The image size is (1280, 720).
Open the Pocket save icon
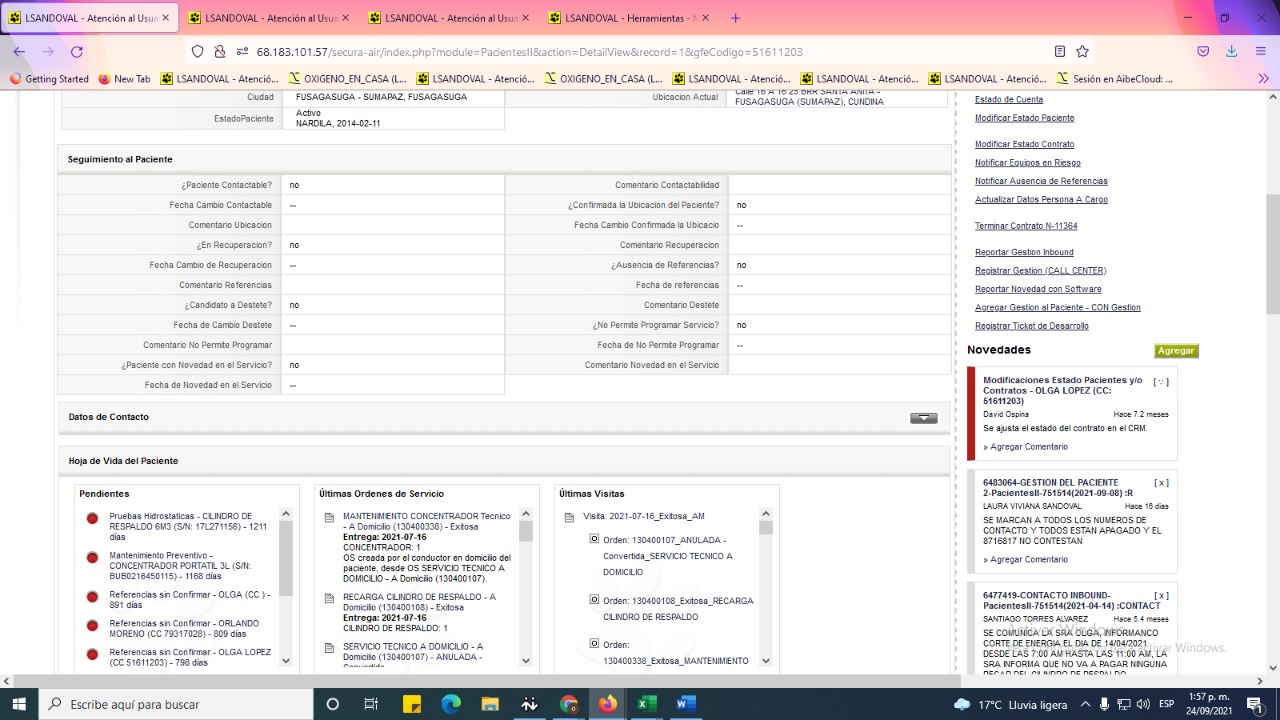[1203, 51]
